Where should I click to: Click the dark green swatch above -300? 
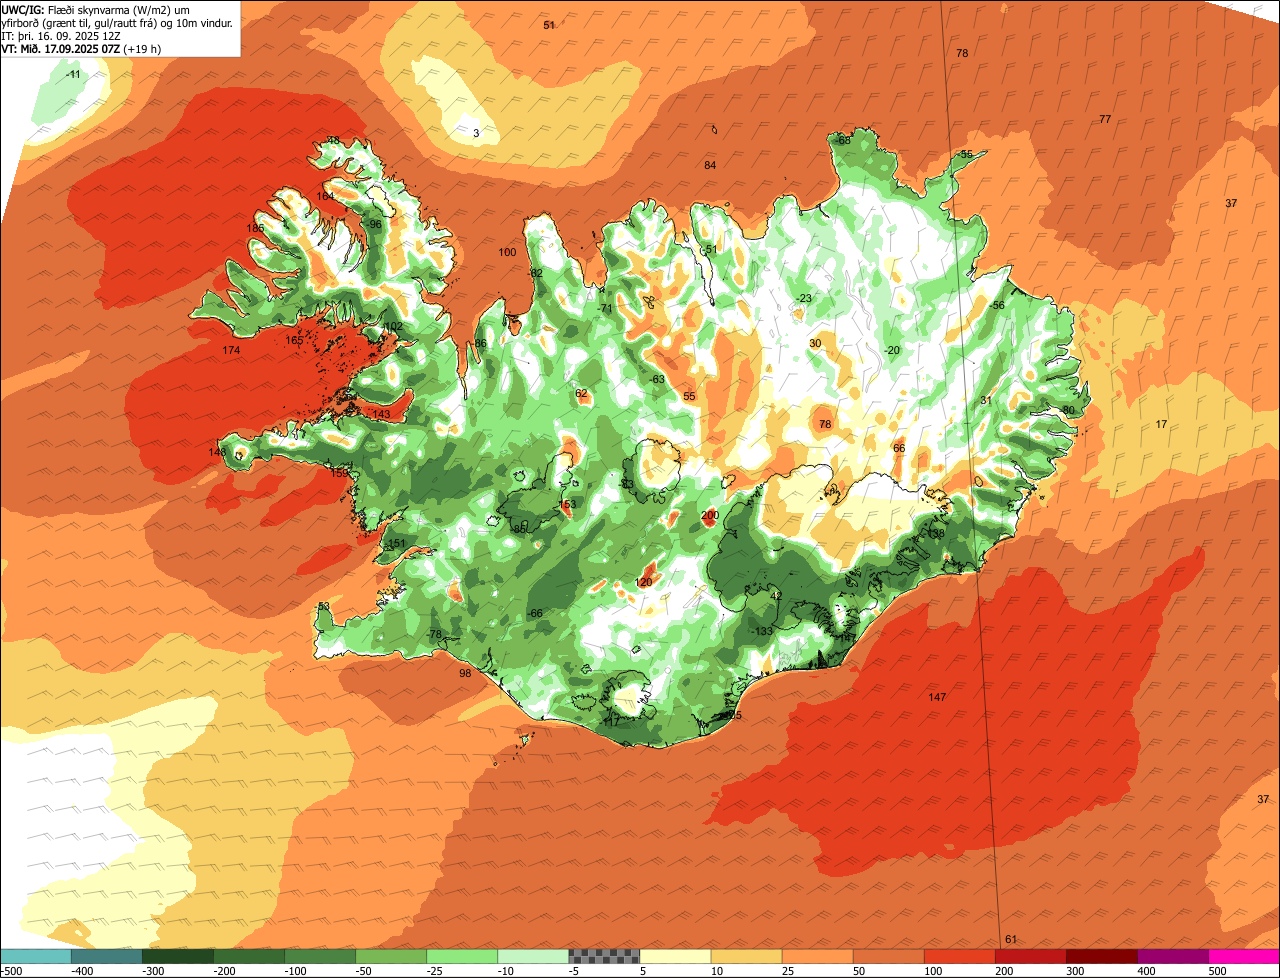pyautogui.click(x=177, y=956)
